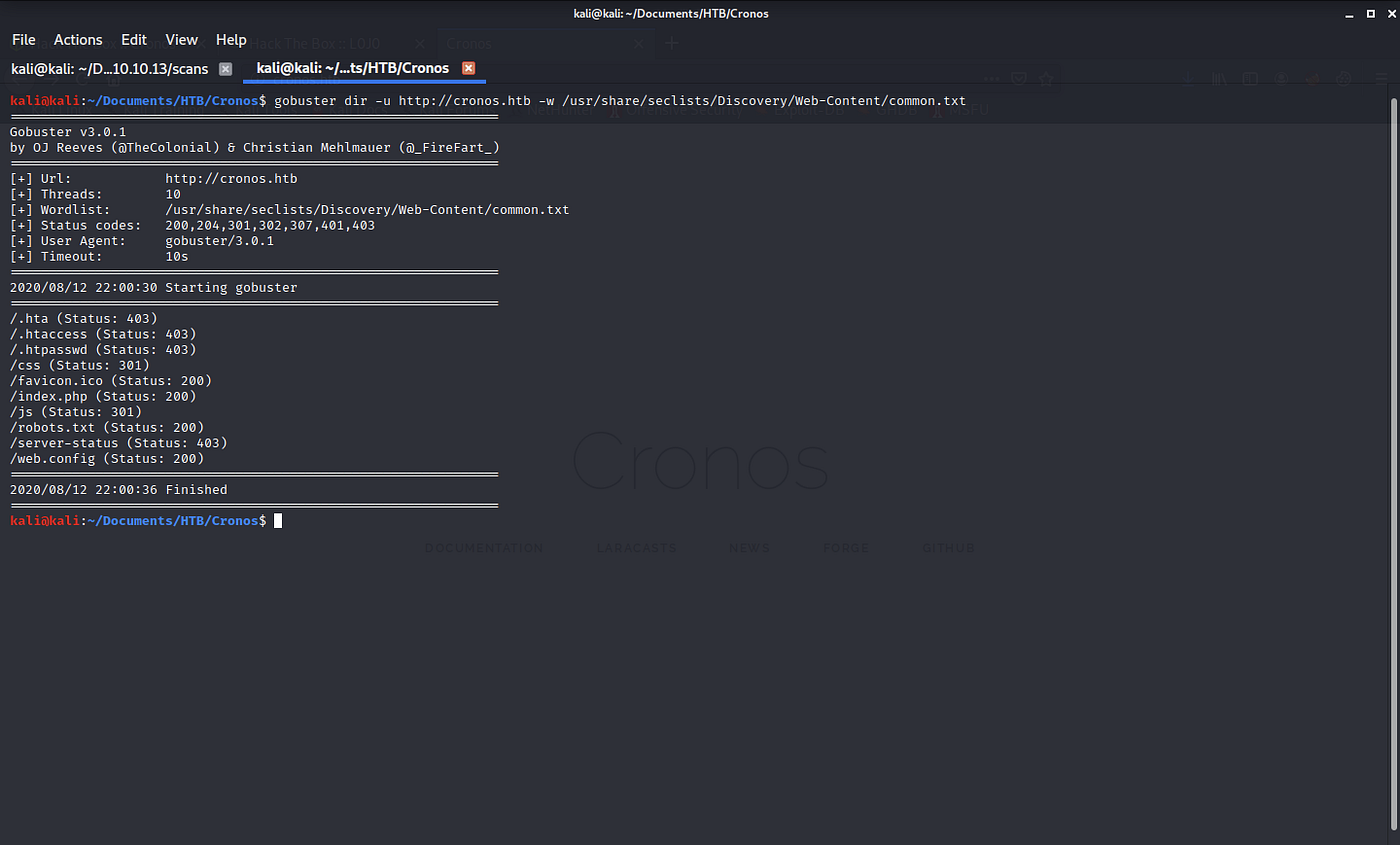Select the HTB/Cronos terminal tab
1400x845 pixels.
[353, 69]
